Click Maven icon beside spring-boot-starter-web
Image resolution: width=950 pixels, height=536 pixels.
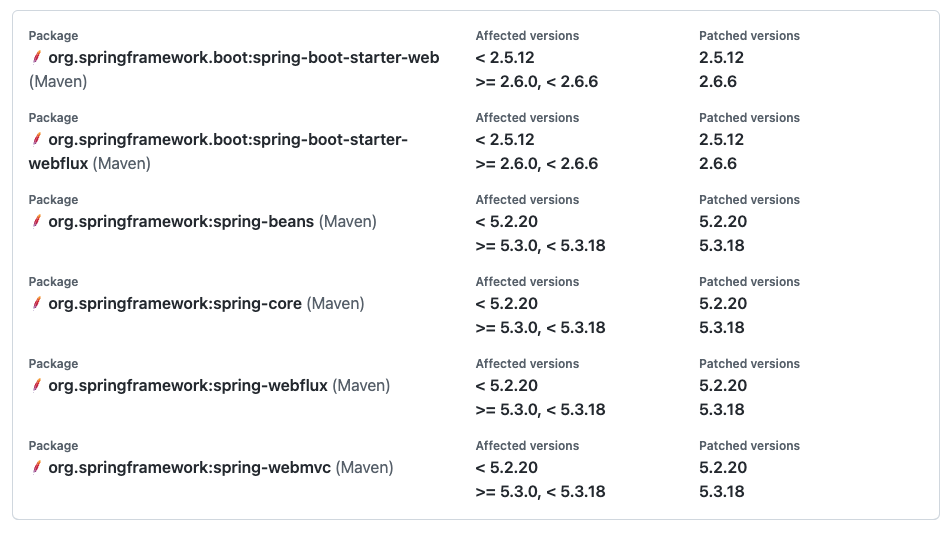click(36, 58)
